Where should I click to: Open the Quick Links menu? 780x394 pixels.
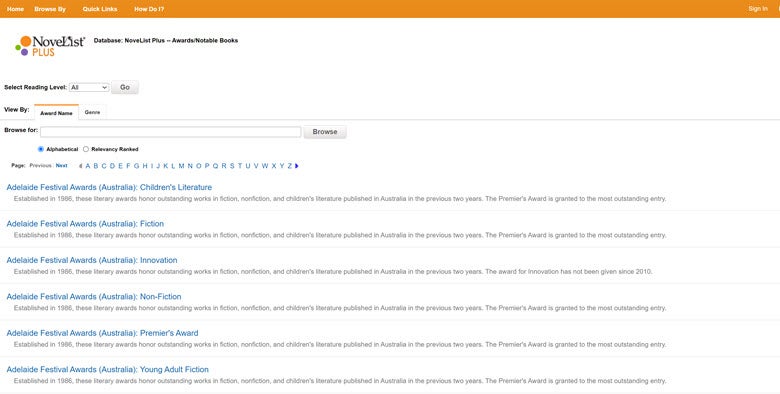tap(100, 9)
